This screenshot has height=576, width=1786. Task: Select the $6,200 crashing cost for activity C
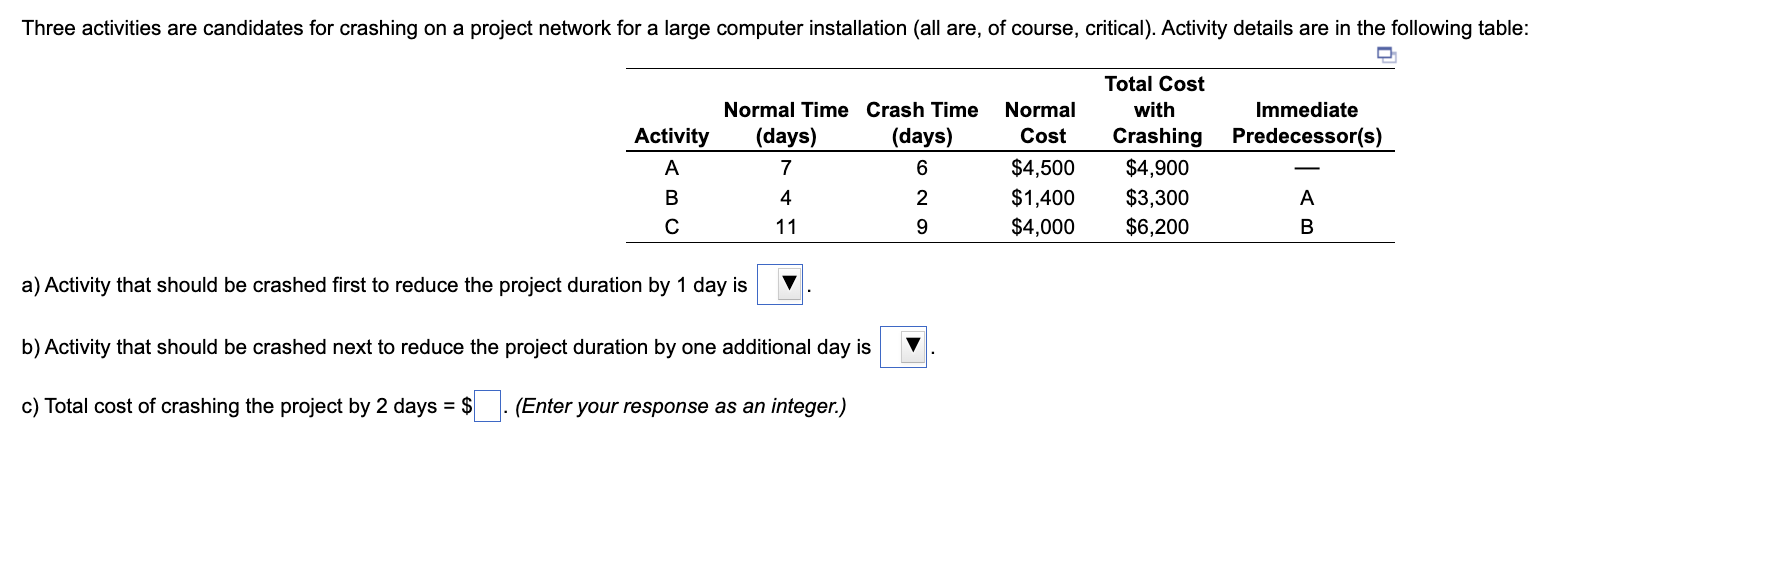point(1155,226)
